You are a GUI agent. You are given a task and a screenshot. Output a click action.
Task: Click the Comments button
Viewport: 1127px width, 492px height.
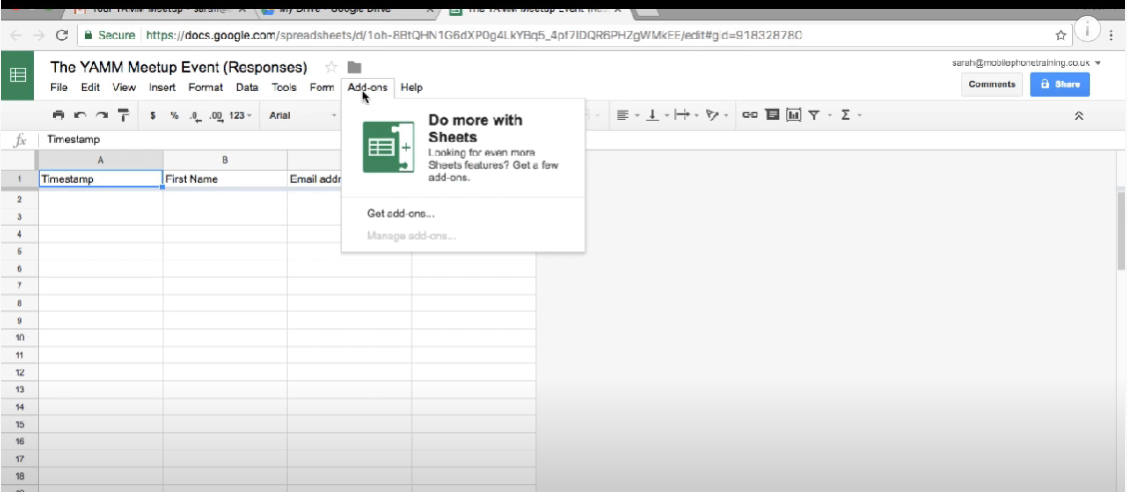pos(992,84)
